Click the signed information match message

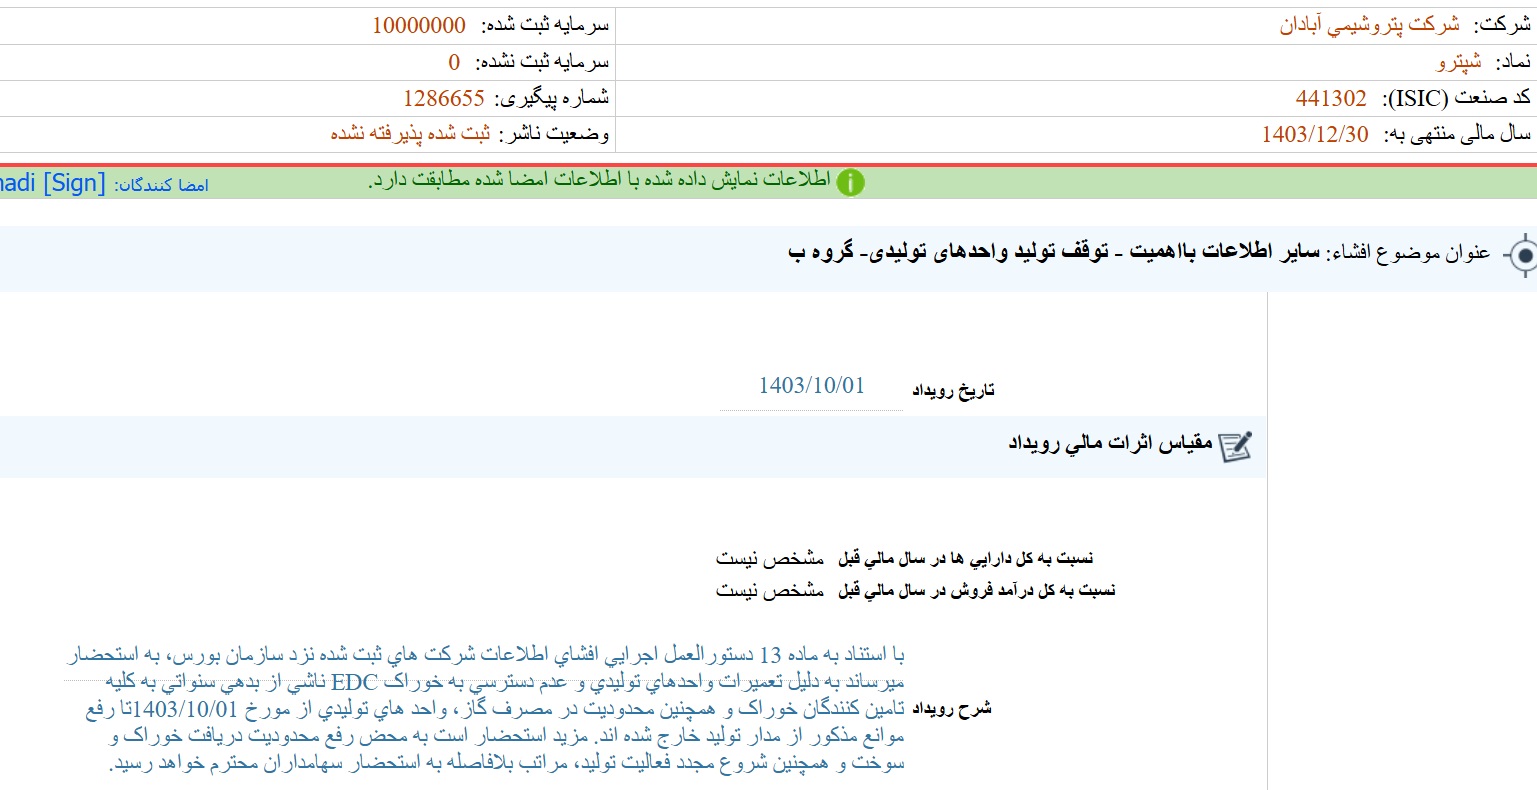(x=599, y=180)
